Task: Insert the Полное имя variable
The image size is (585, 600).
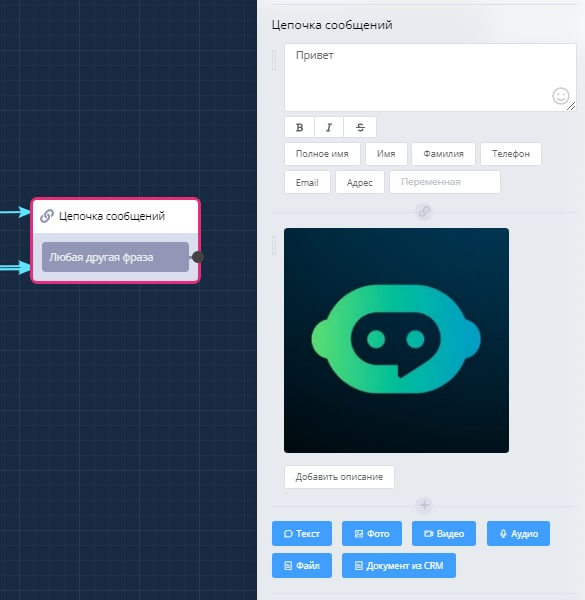Action: coord(322,154)
